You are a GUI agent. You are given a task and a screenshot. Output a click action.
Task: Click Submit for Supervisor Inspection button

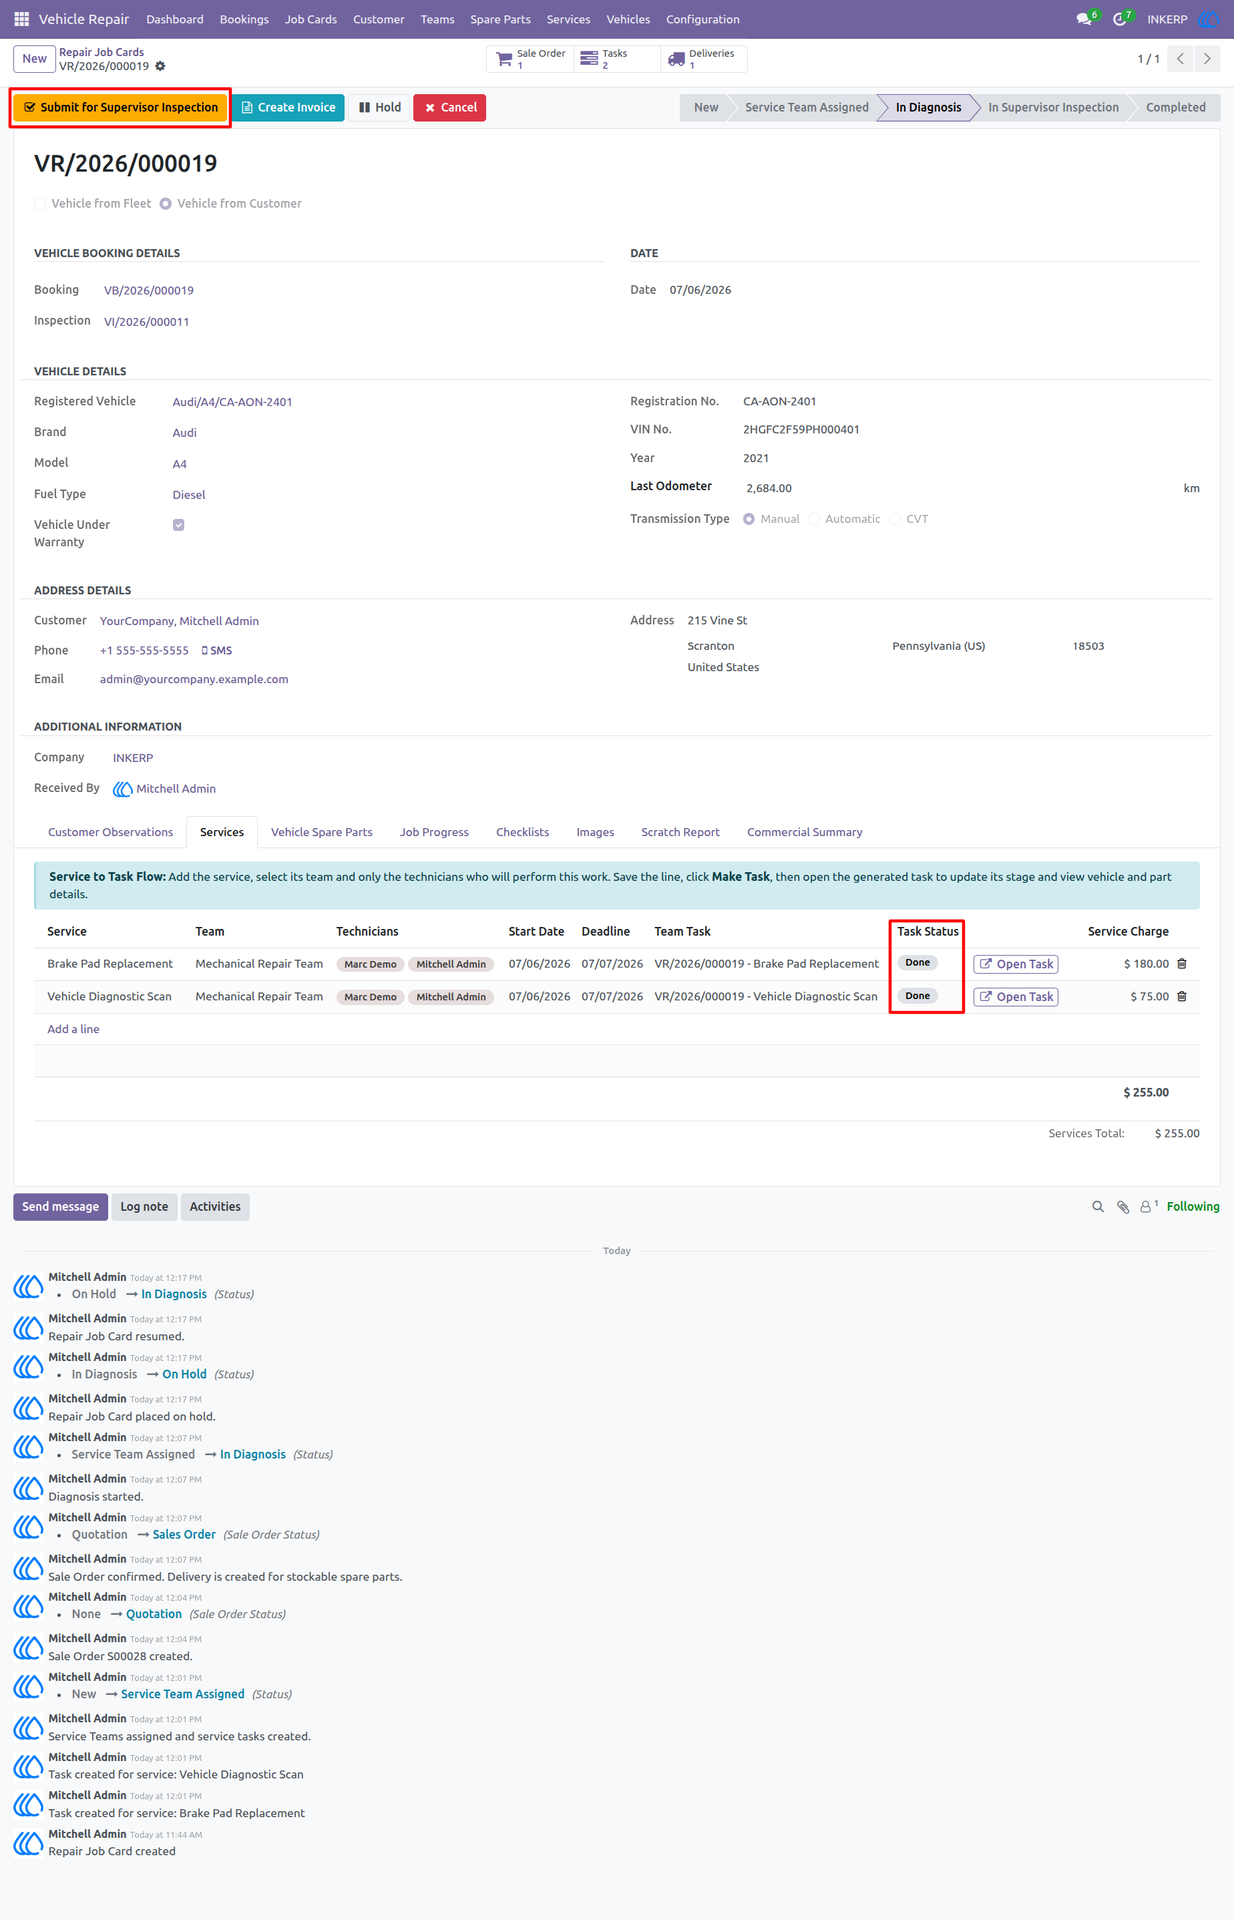coord(121,108)
